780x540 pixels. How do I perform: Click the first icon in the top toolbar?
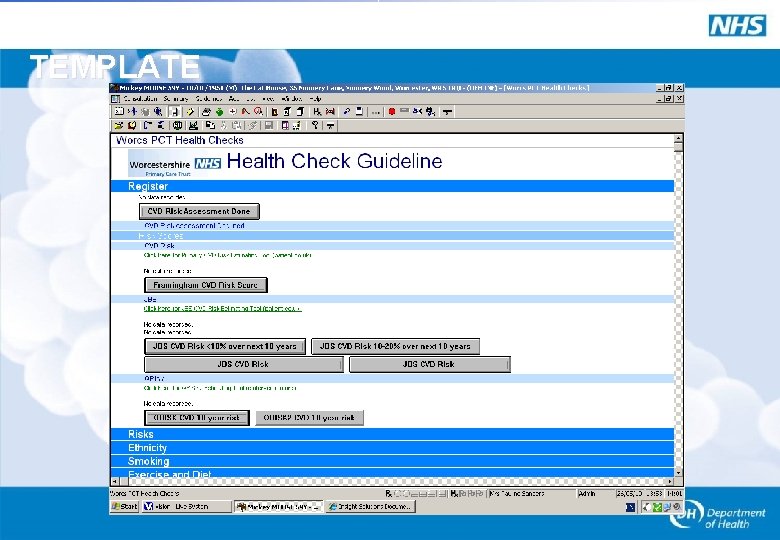click(x=119, y=111)
